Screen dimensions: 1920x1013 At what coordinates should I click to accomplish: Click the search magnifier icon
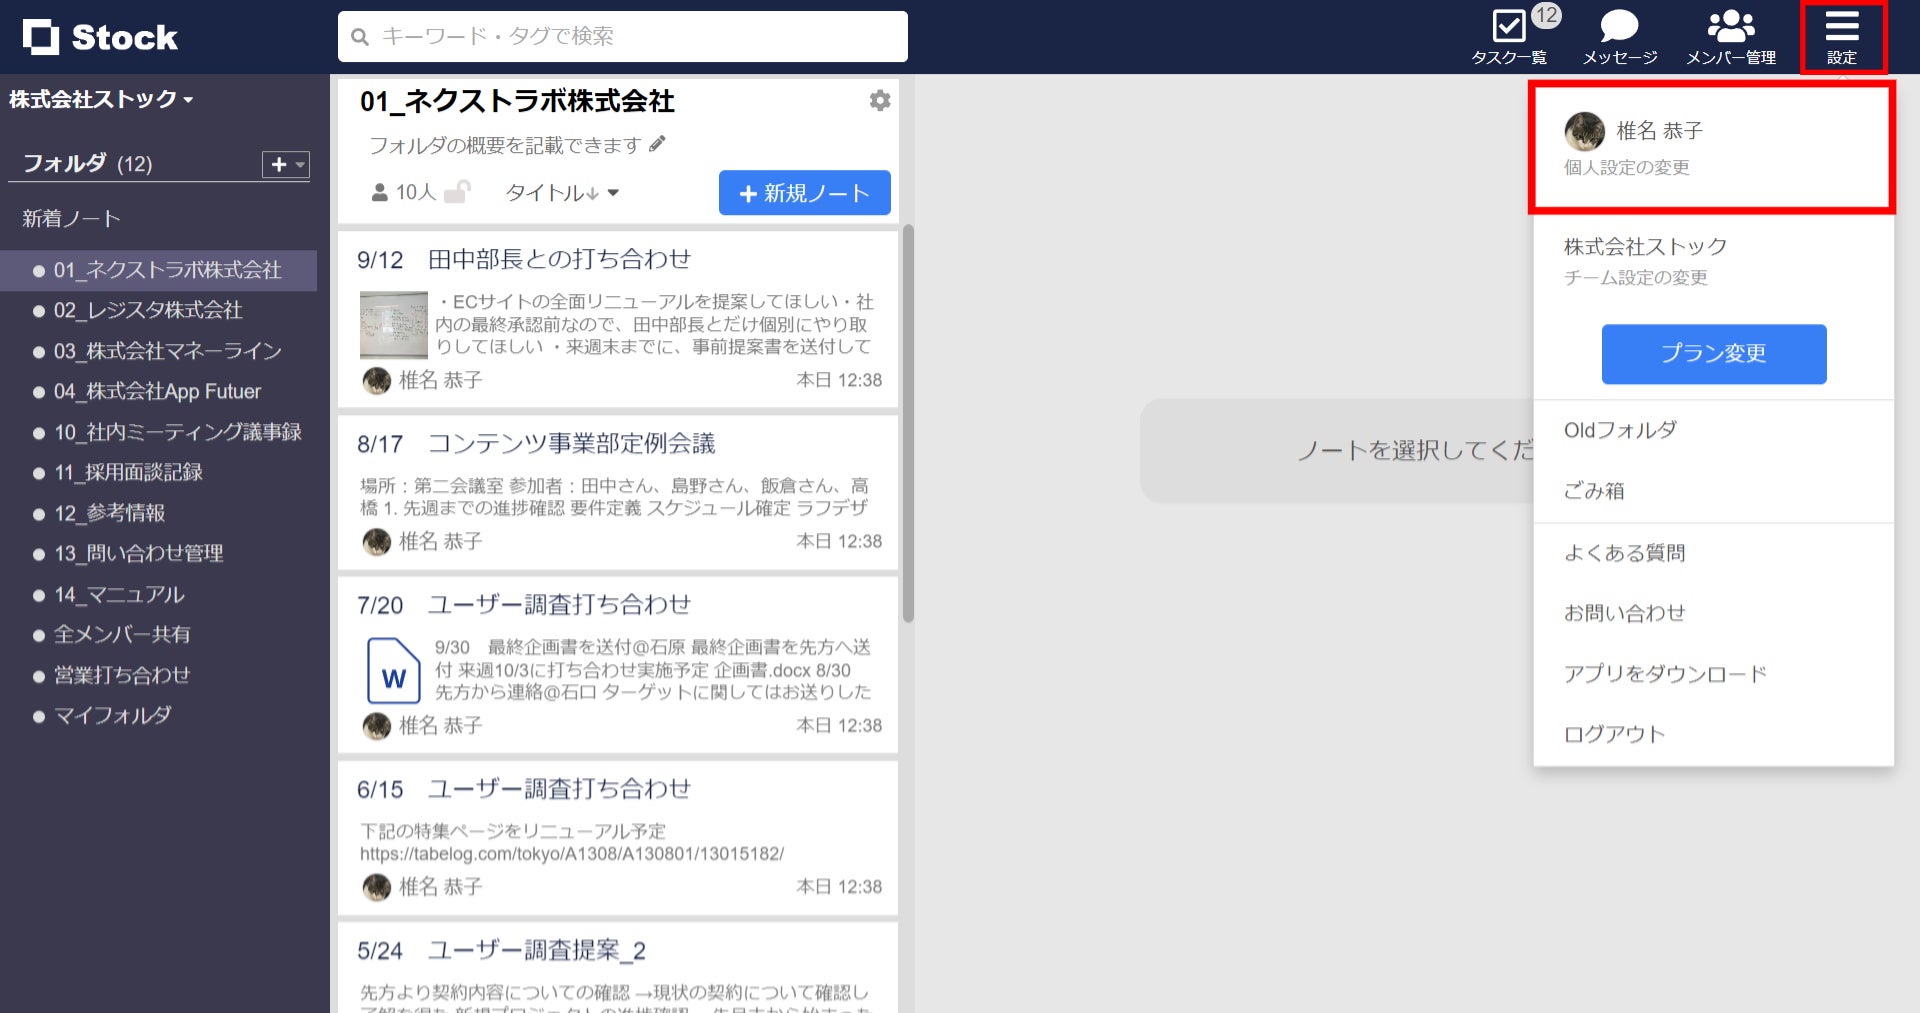pos(360,37)
